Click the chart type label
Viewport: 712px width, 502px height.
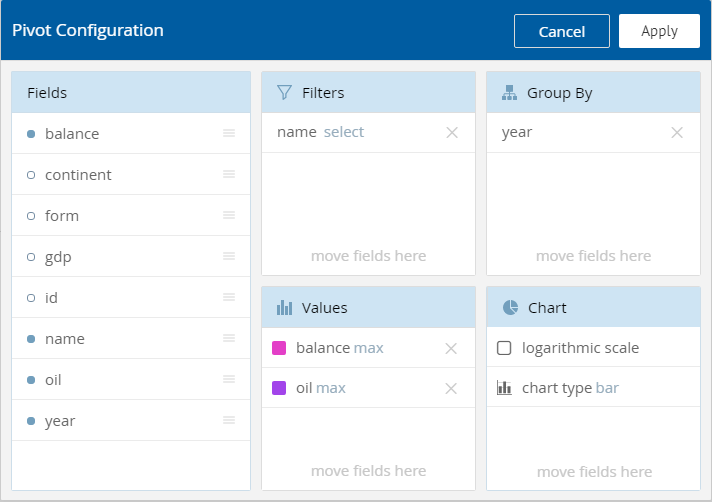[557, 388]
